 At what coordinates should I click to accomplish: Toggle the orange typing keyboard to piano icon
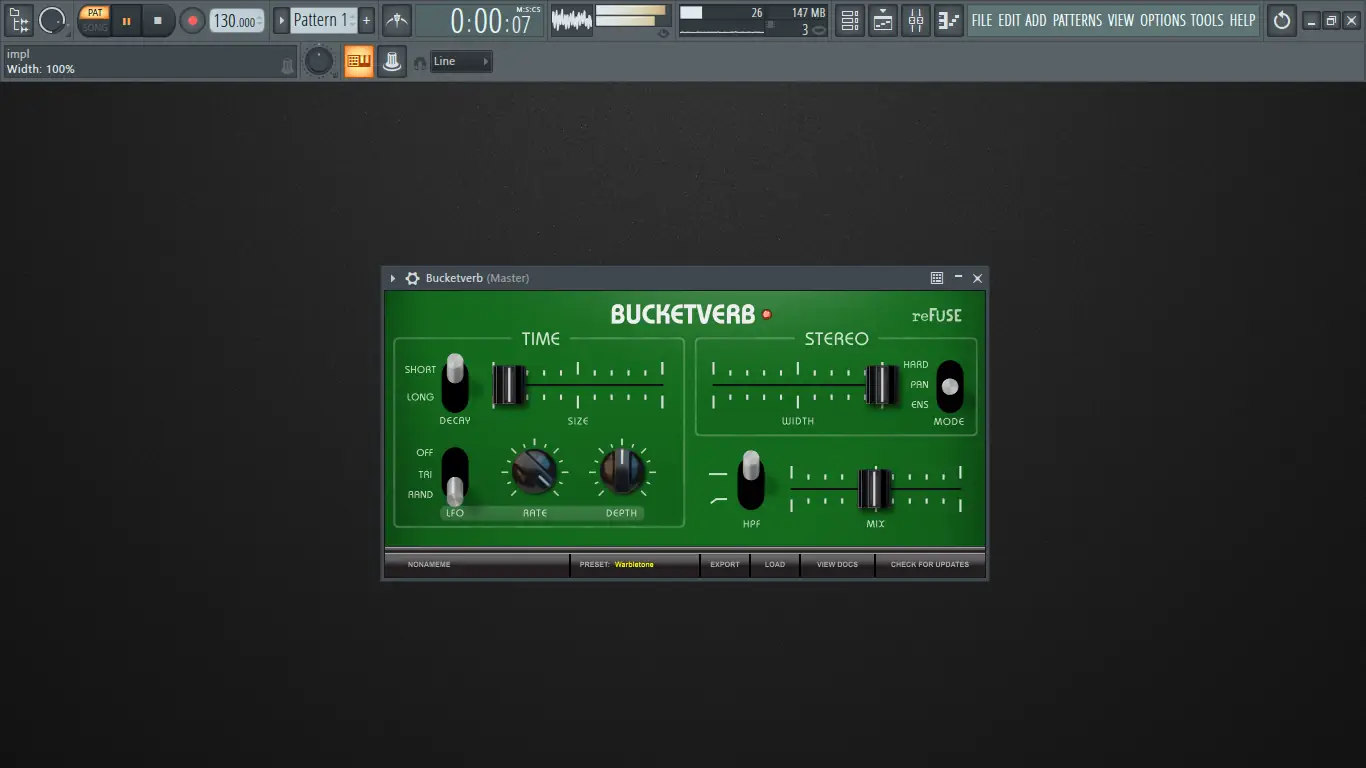point(358,62)
